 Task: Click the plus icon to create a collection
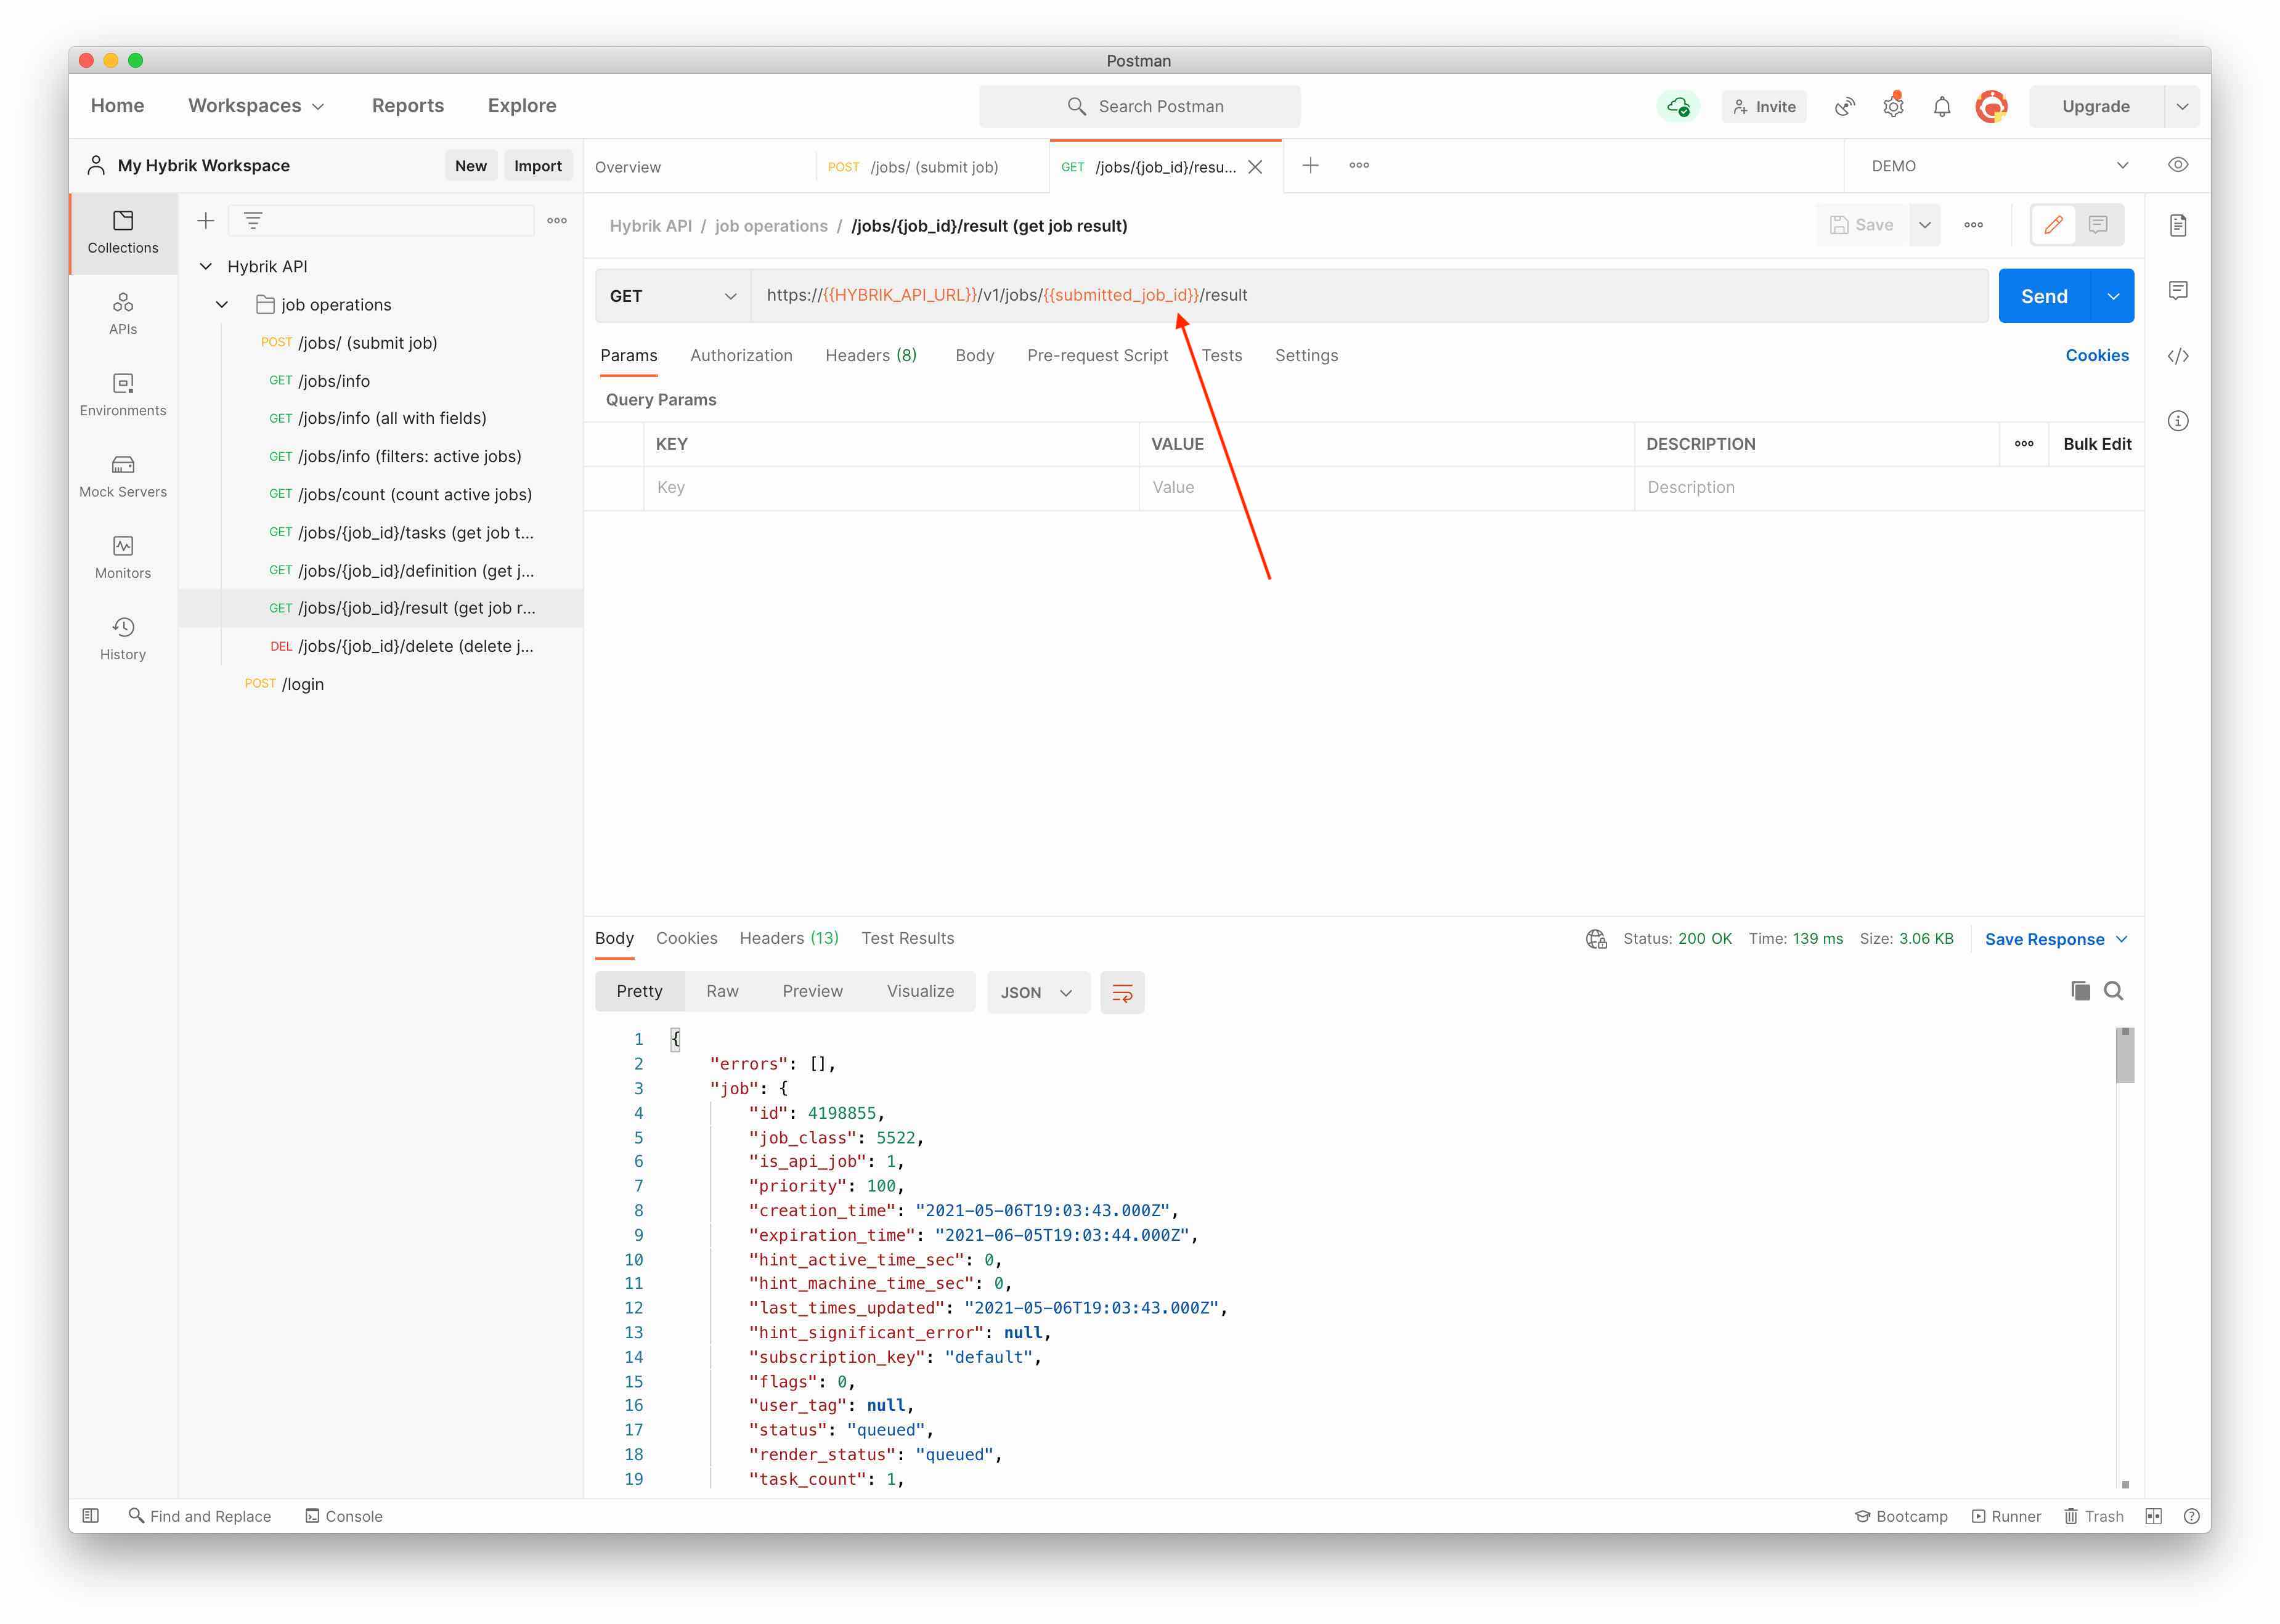point(206,220)
